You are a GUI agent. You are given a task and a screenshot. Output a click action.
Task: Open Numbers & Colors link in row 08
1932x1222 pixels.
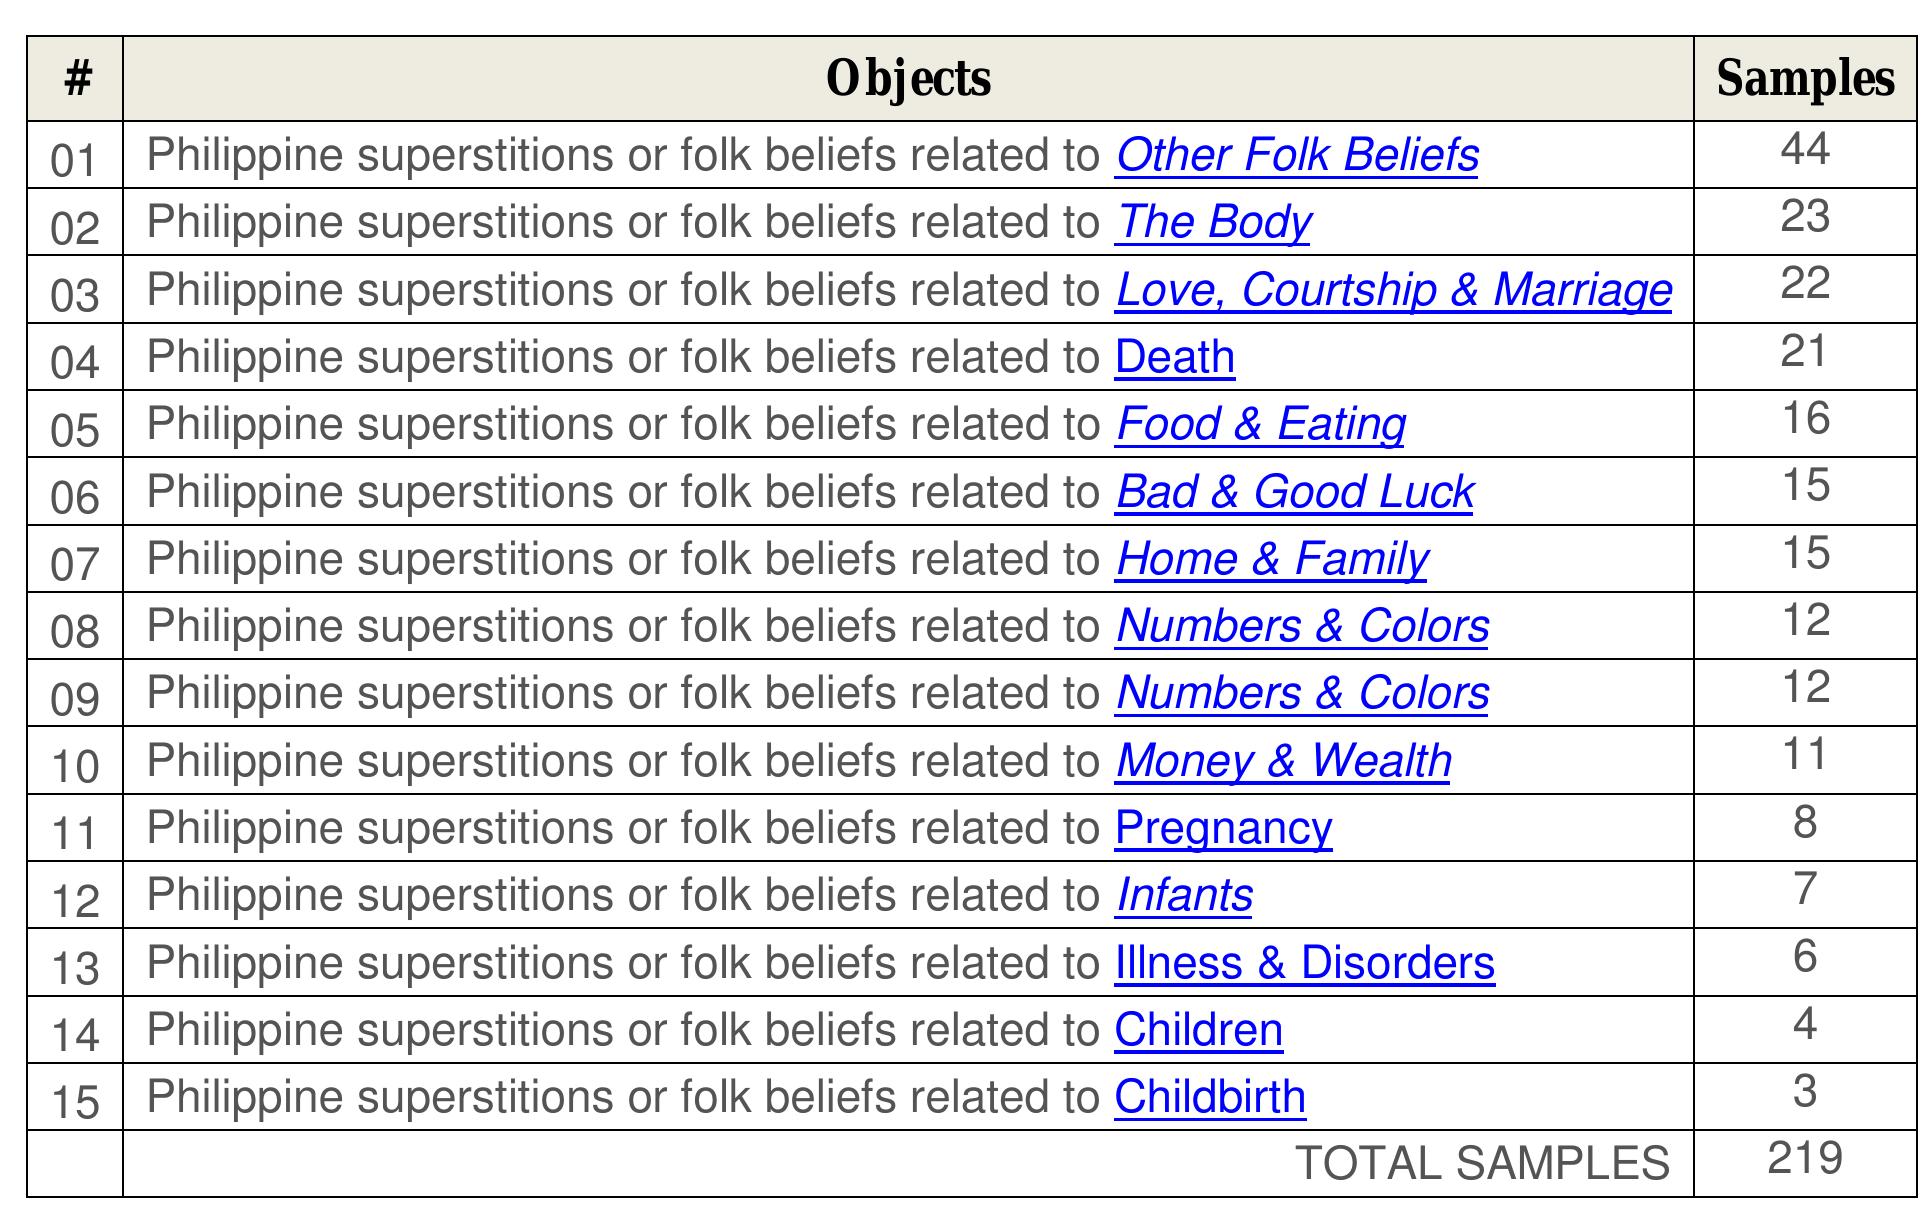click(1302, 626)
